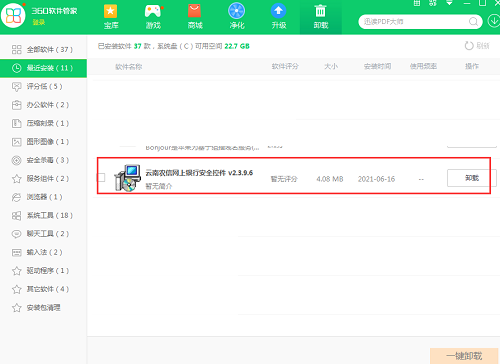Click the download manager arrow icon

(494, 21)
